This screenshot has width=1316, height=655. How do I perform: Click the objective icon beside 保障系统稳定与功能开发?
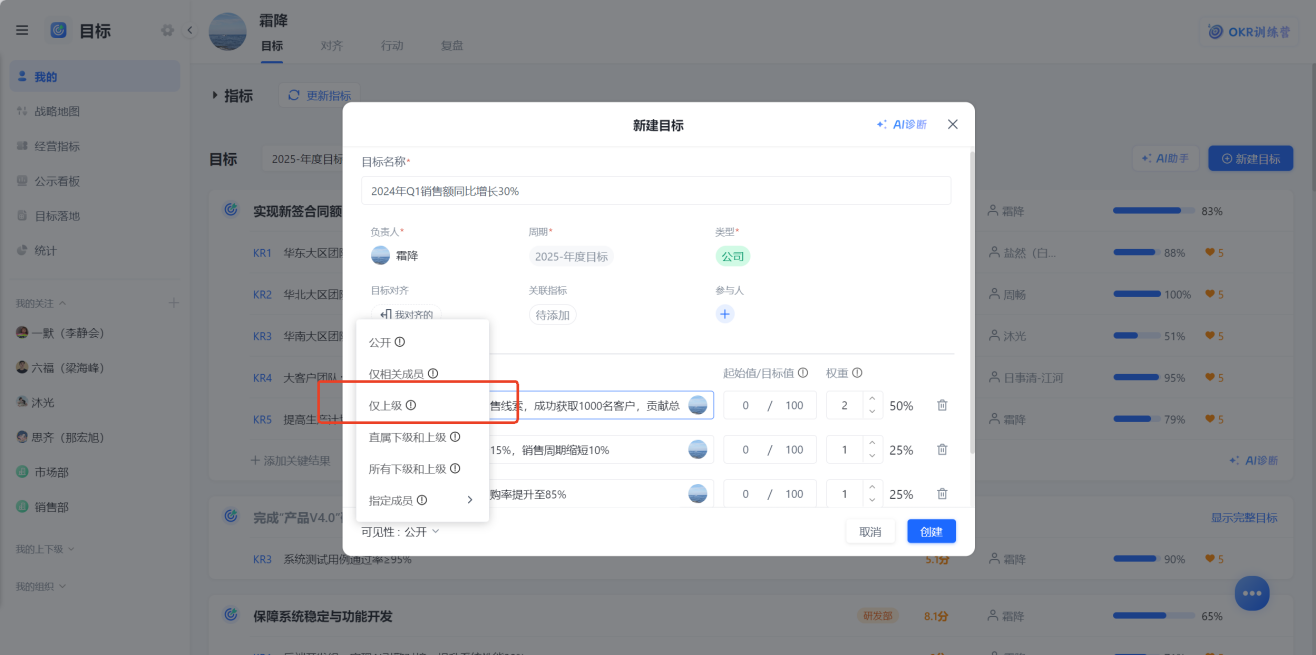[x=231, y=615]
